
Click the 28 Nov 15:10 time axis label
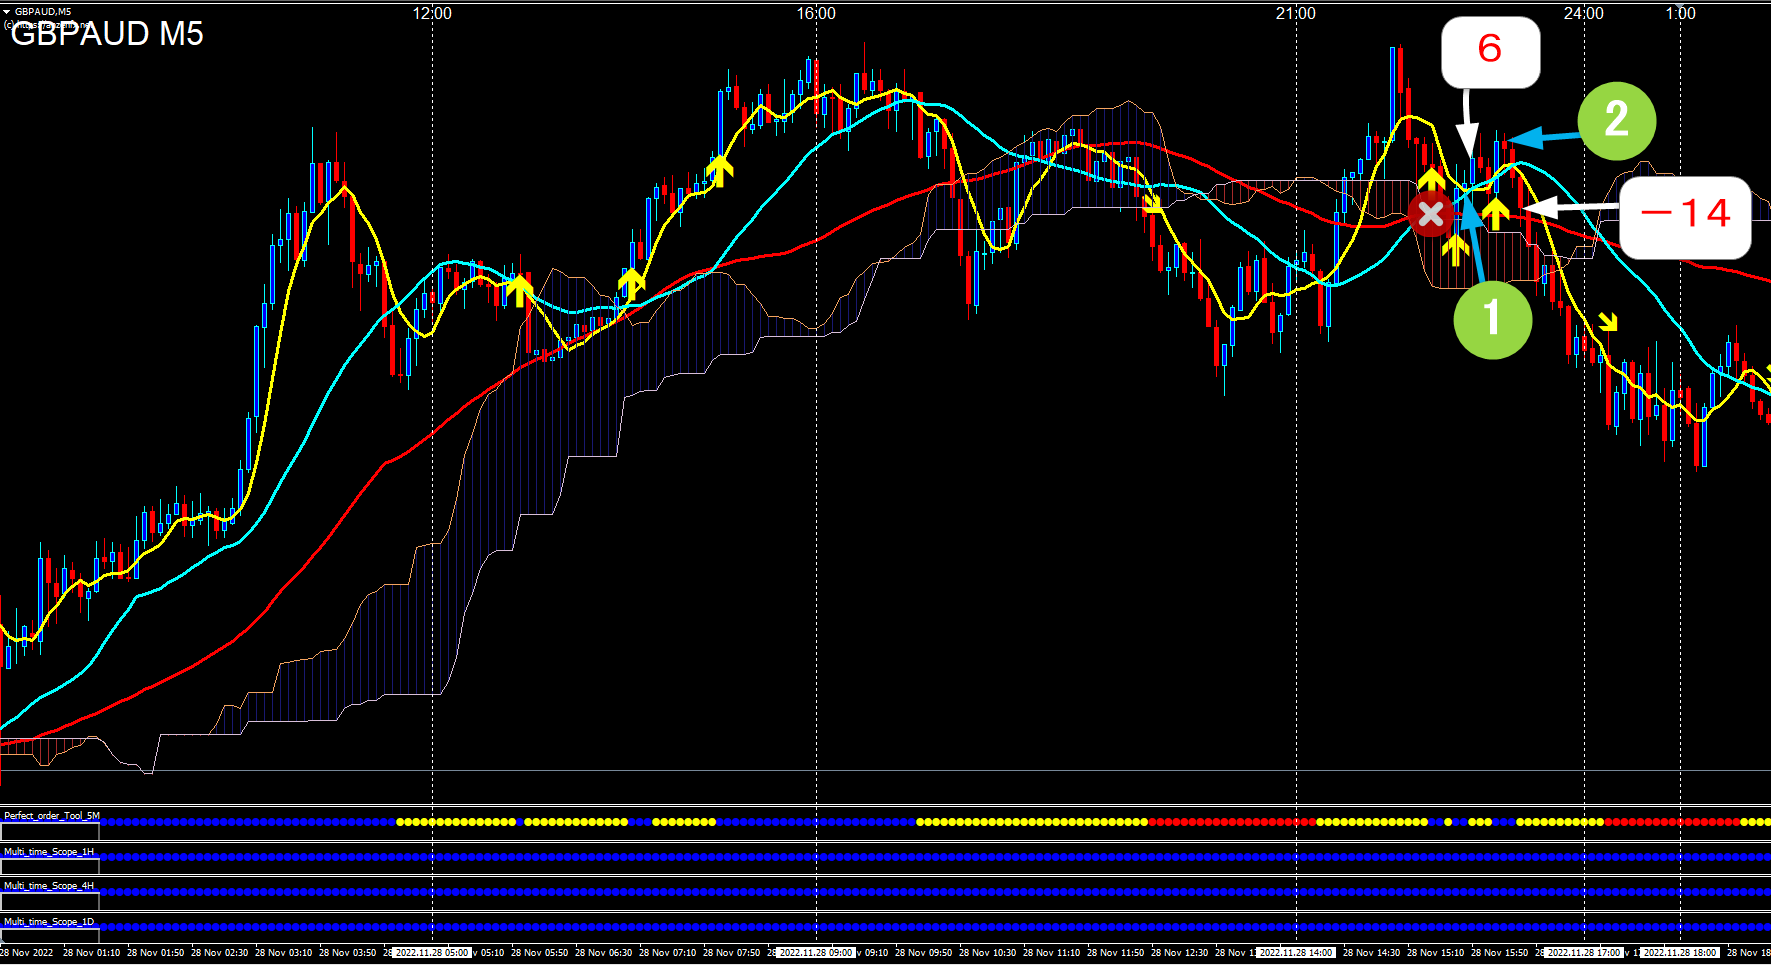1436,953
